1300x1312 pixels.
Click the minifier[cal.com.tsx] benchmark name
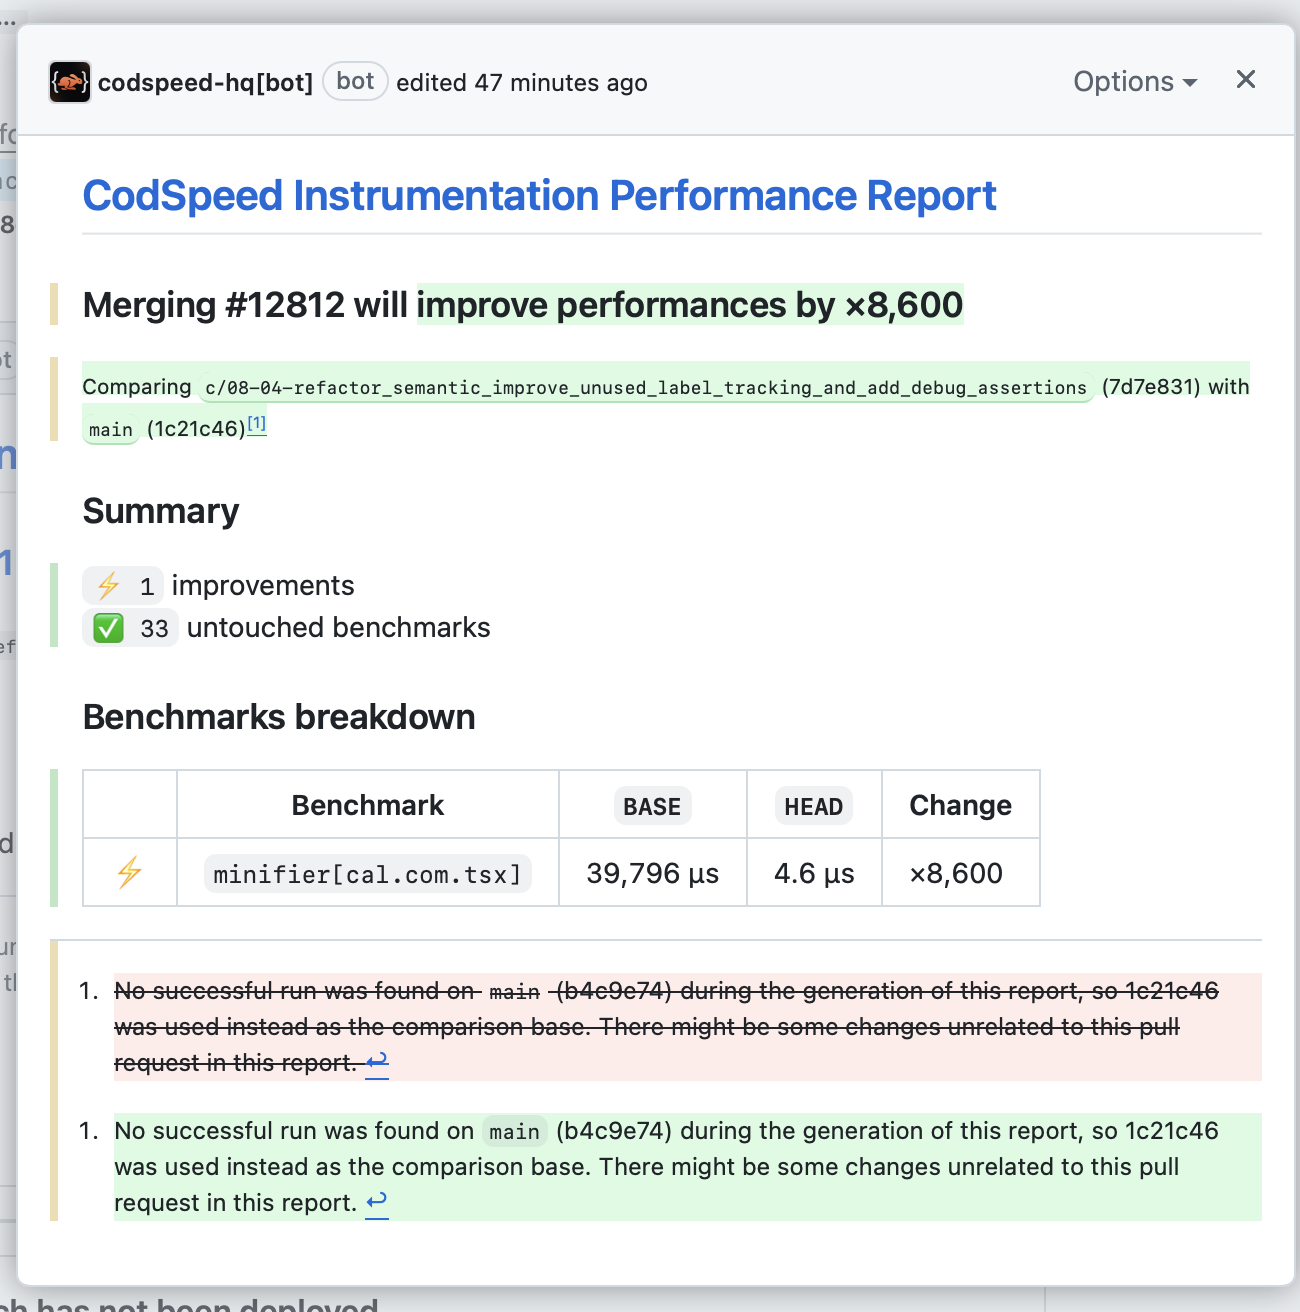coord(367,874)
